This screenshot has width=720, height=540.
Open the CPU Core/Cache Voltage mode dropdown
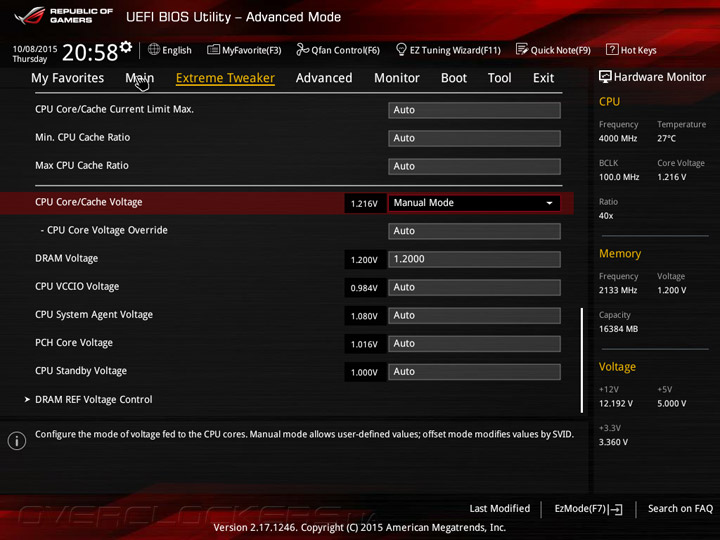point(474,203)
